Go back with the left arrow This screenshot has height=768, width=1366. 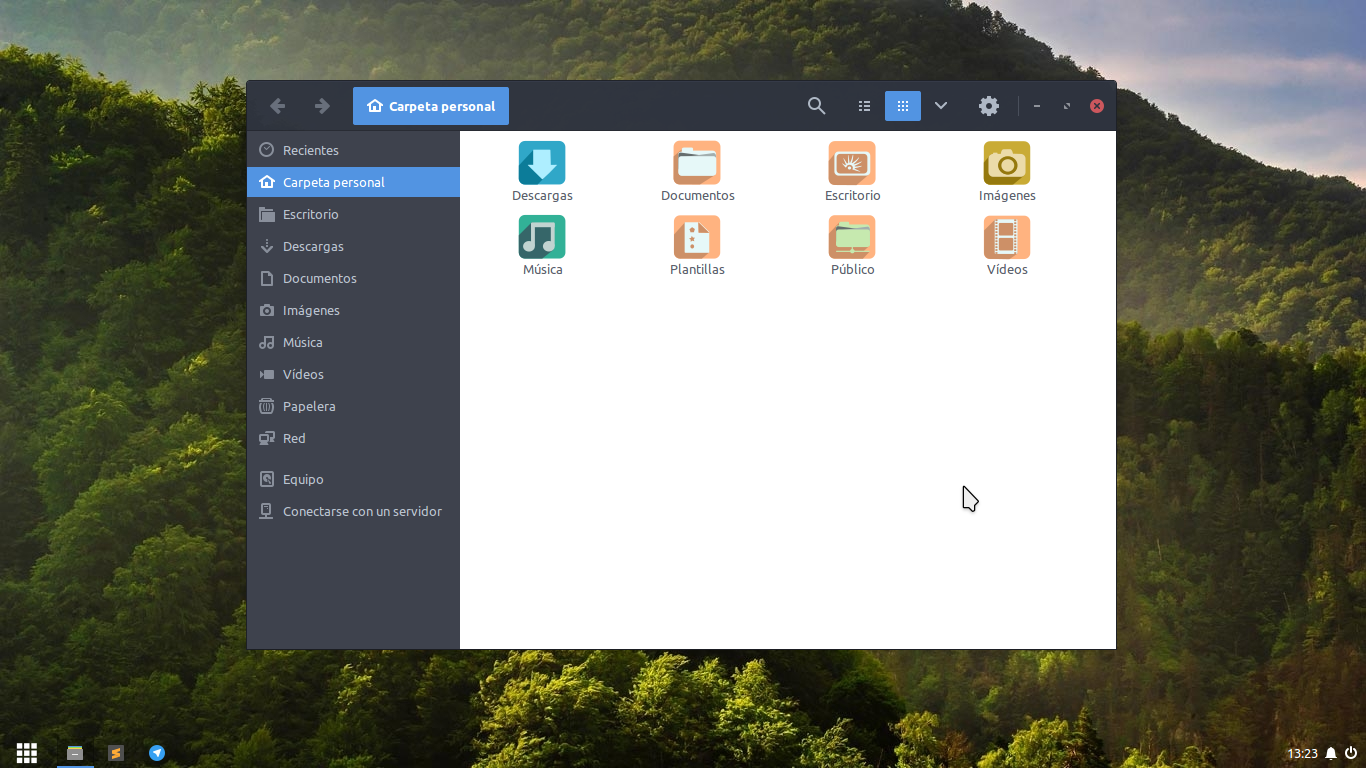(278, 106)
